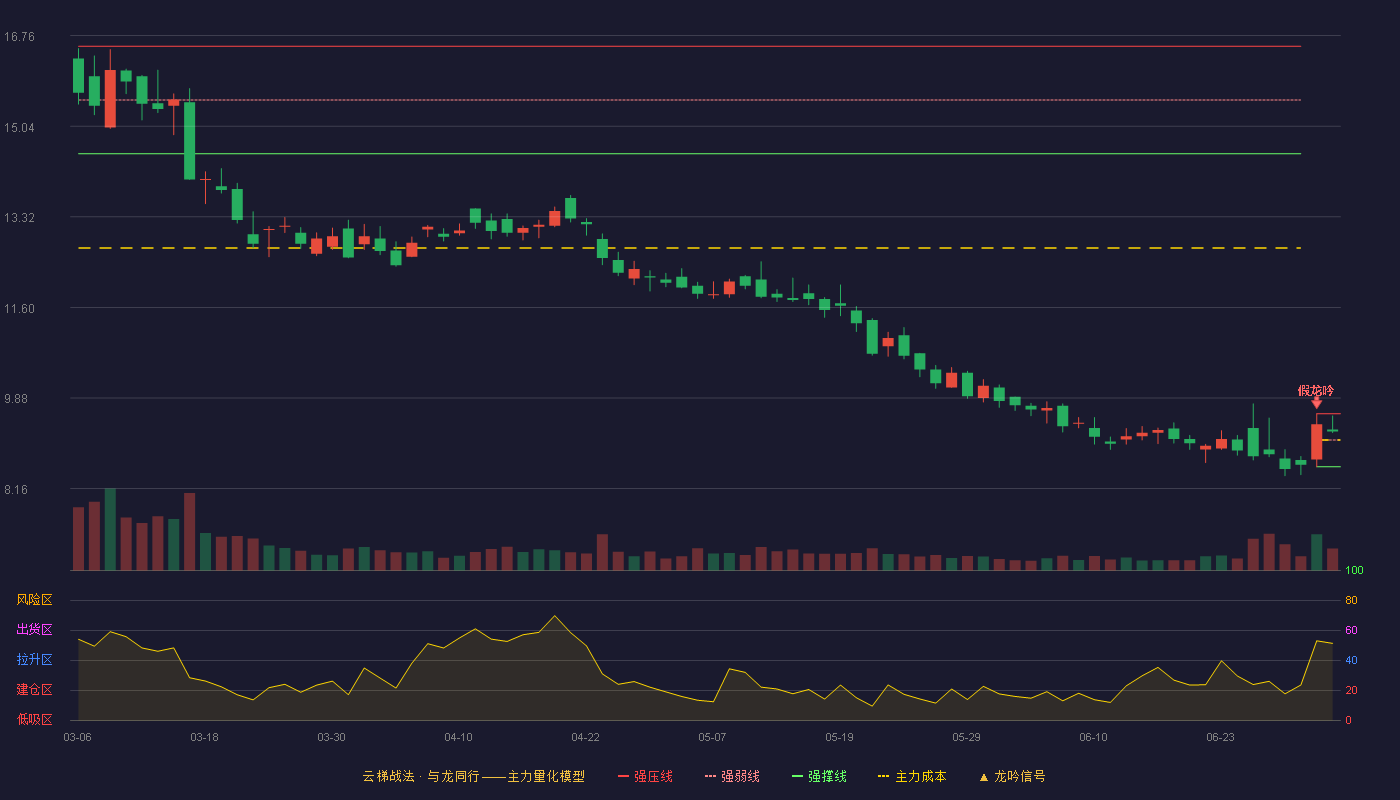
Task: Click the pink 60 indicator axis value
Action: pyautogui.click(x=1351, y=630)
